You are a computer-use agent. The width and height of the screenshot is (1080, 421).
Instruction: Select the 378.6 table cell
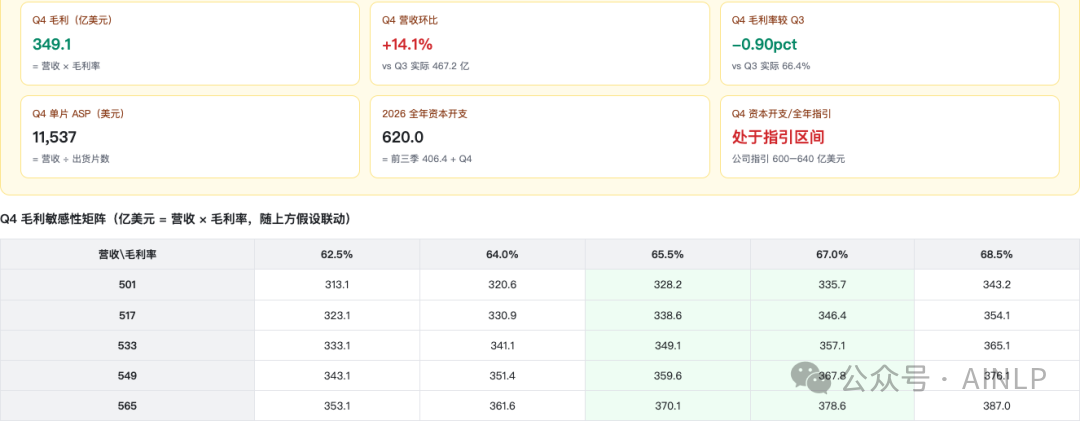click(832, 406)
